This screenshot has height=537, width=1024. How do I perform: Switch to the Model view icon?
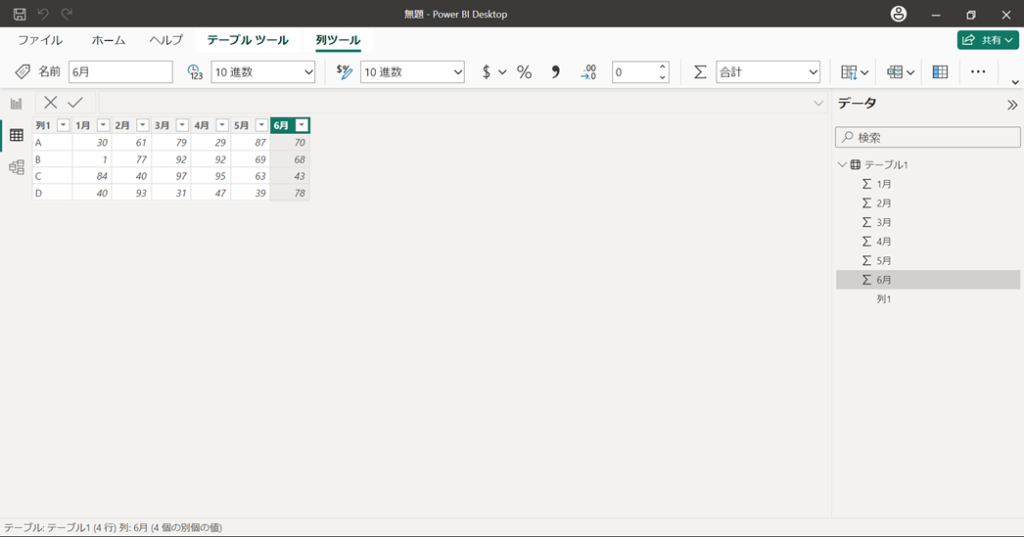[16, 167]
